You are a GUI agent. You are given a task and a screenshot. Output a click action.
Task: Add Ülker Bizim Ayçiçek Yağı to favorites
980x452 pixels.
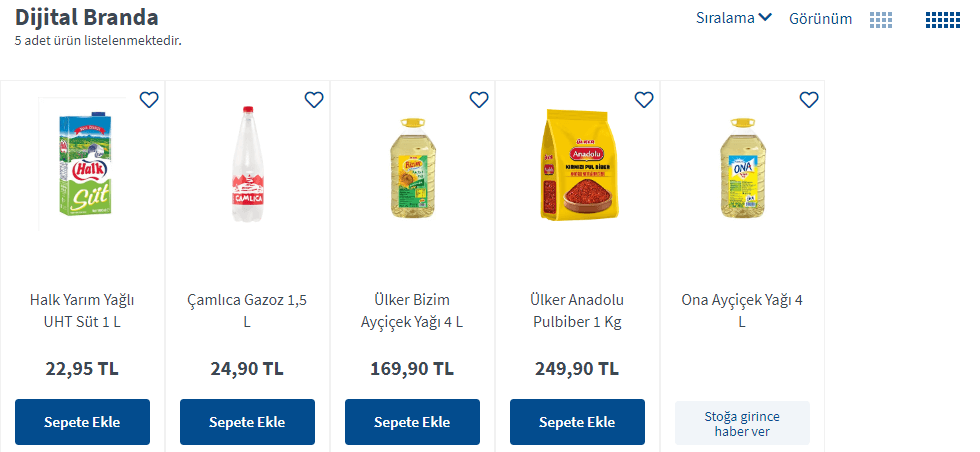pos(479,99)
